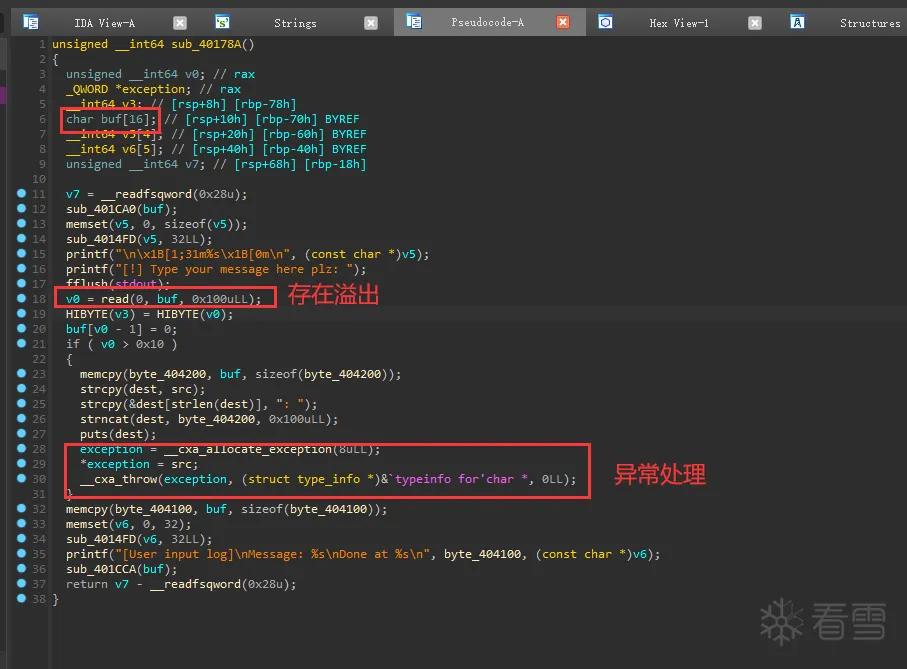Click the __cxa_throw call on line 30
Viewport: 907px width, 669px height.
119,479
